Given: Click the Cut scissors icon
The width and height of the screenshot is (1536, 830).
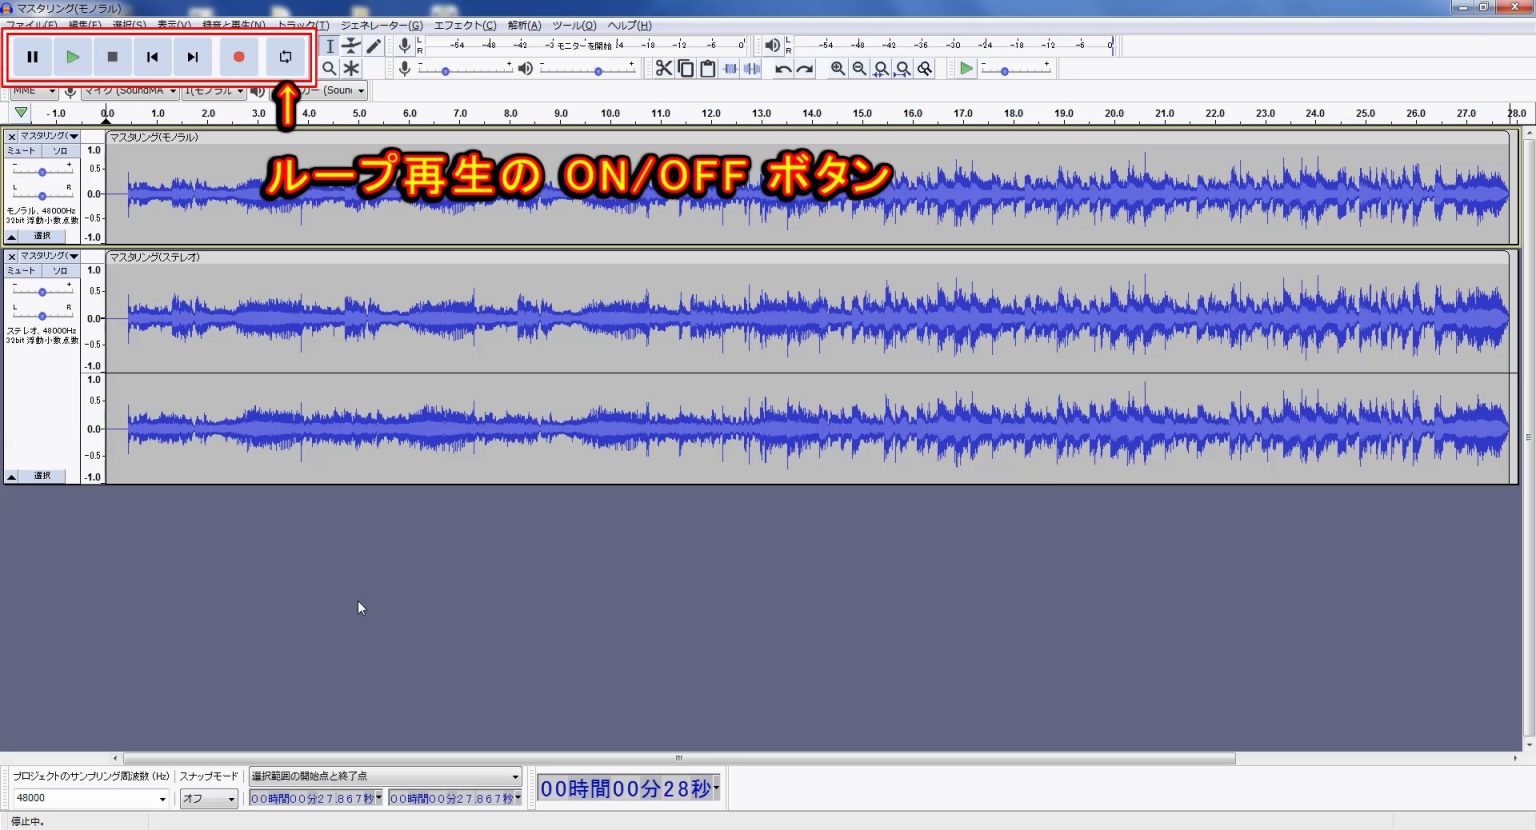Looking at the screenshot, I should click(x=663, y=68).
